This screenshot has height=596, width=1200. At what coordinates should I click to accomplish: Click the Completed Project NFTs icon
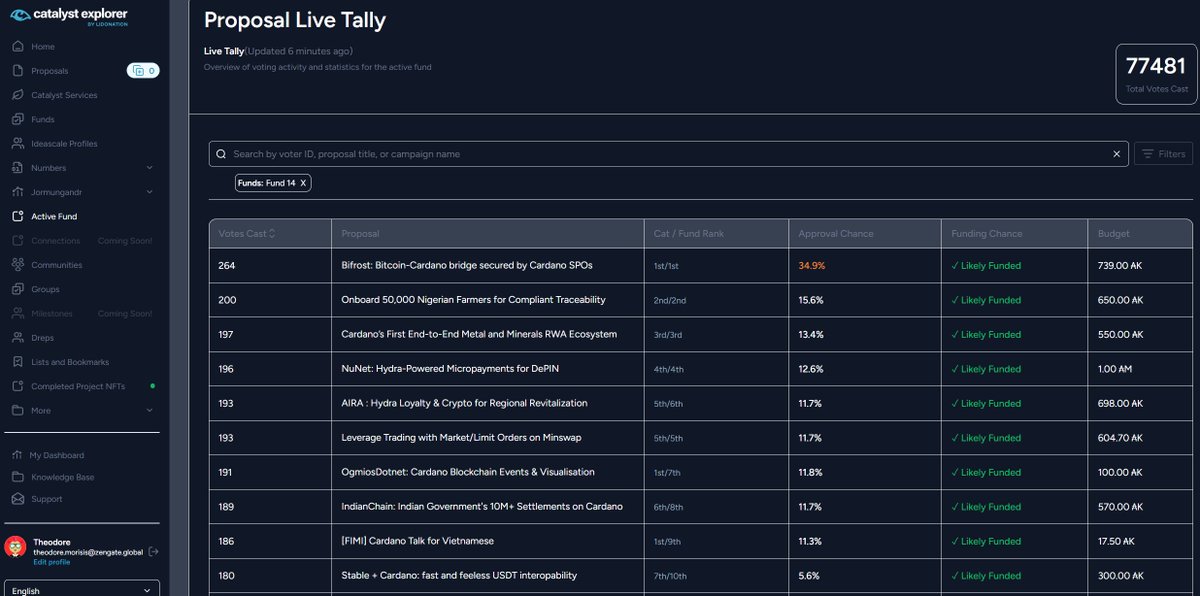point(17,386)
